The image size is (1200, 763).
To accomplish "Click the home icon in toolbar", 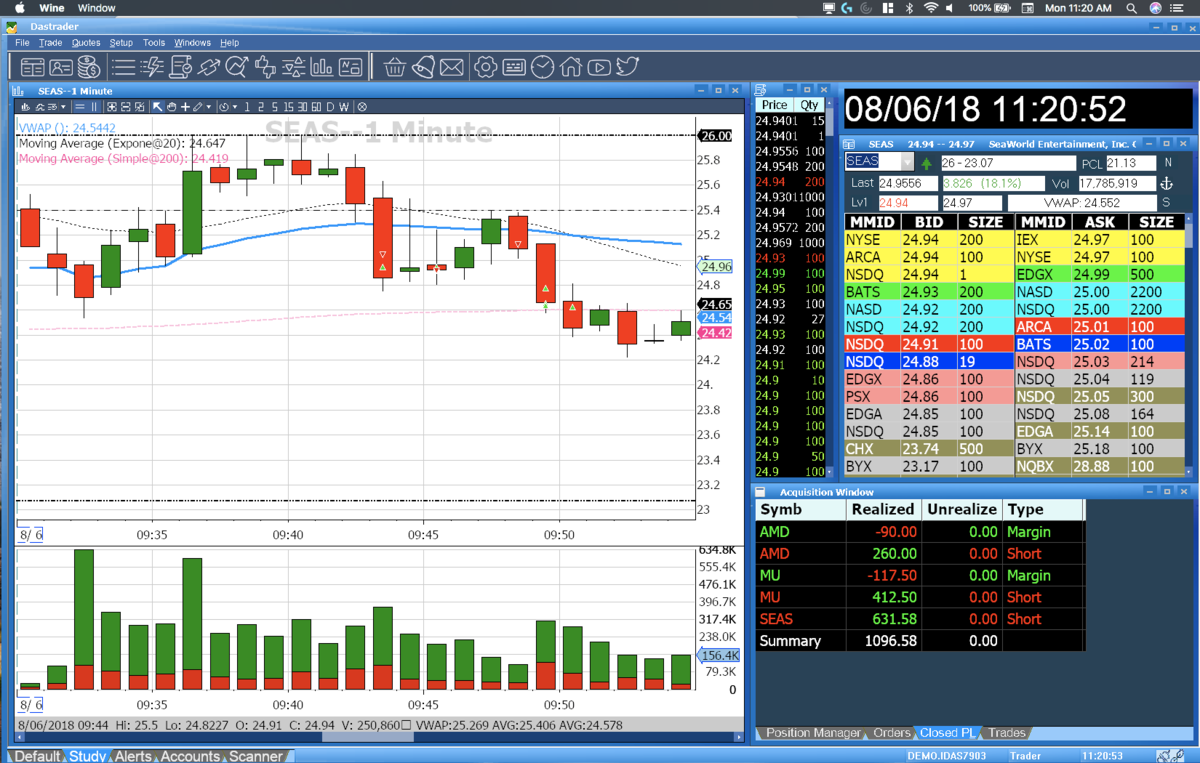I will point(570,67).
